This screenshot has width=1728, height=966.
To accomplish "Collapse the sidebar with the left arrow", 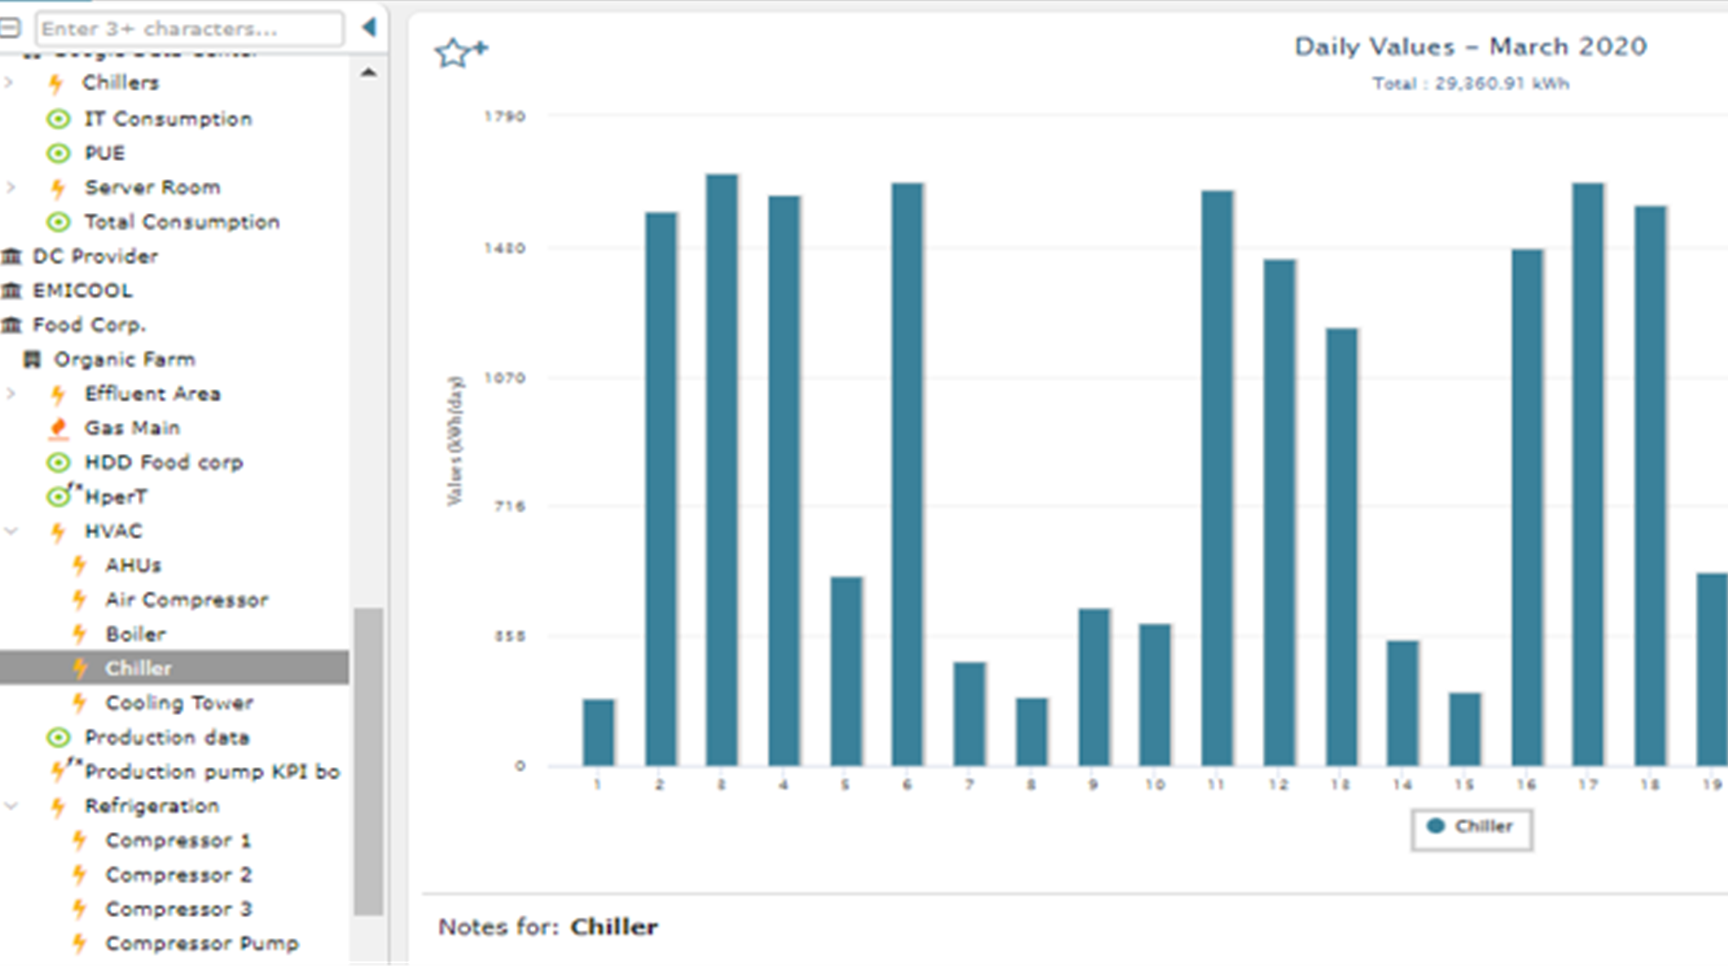I will coord(369,28).
